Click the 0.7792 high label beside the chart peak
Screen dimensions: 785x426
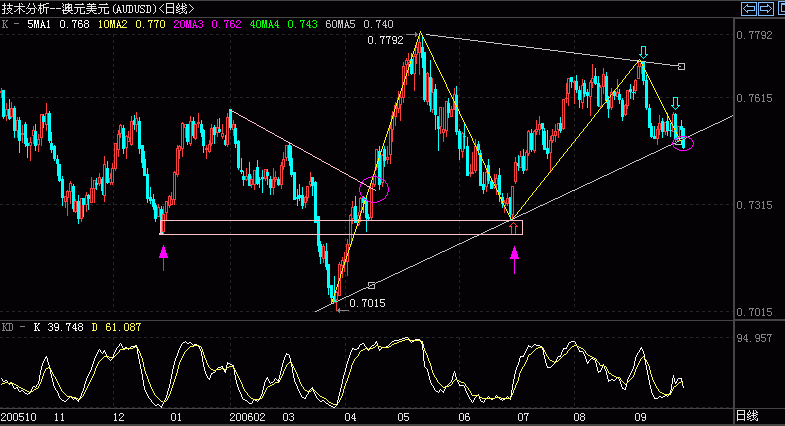click(385, 41)
